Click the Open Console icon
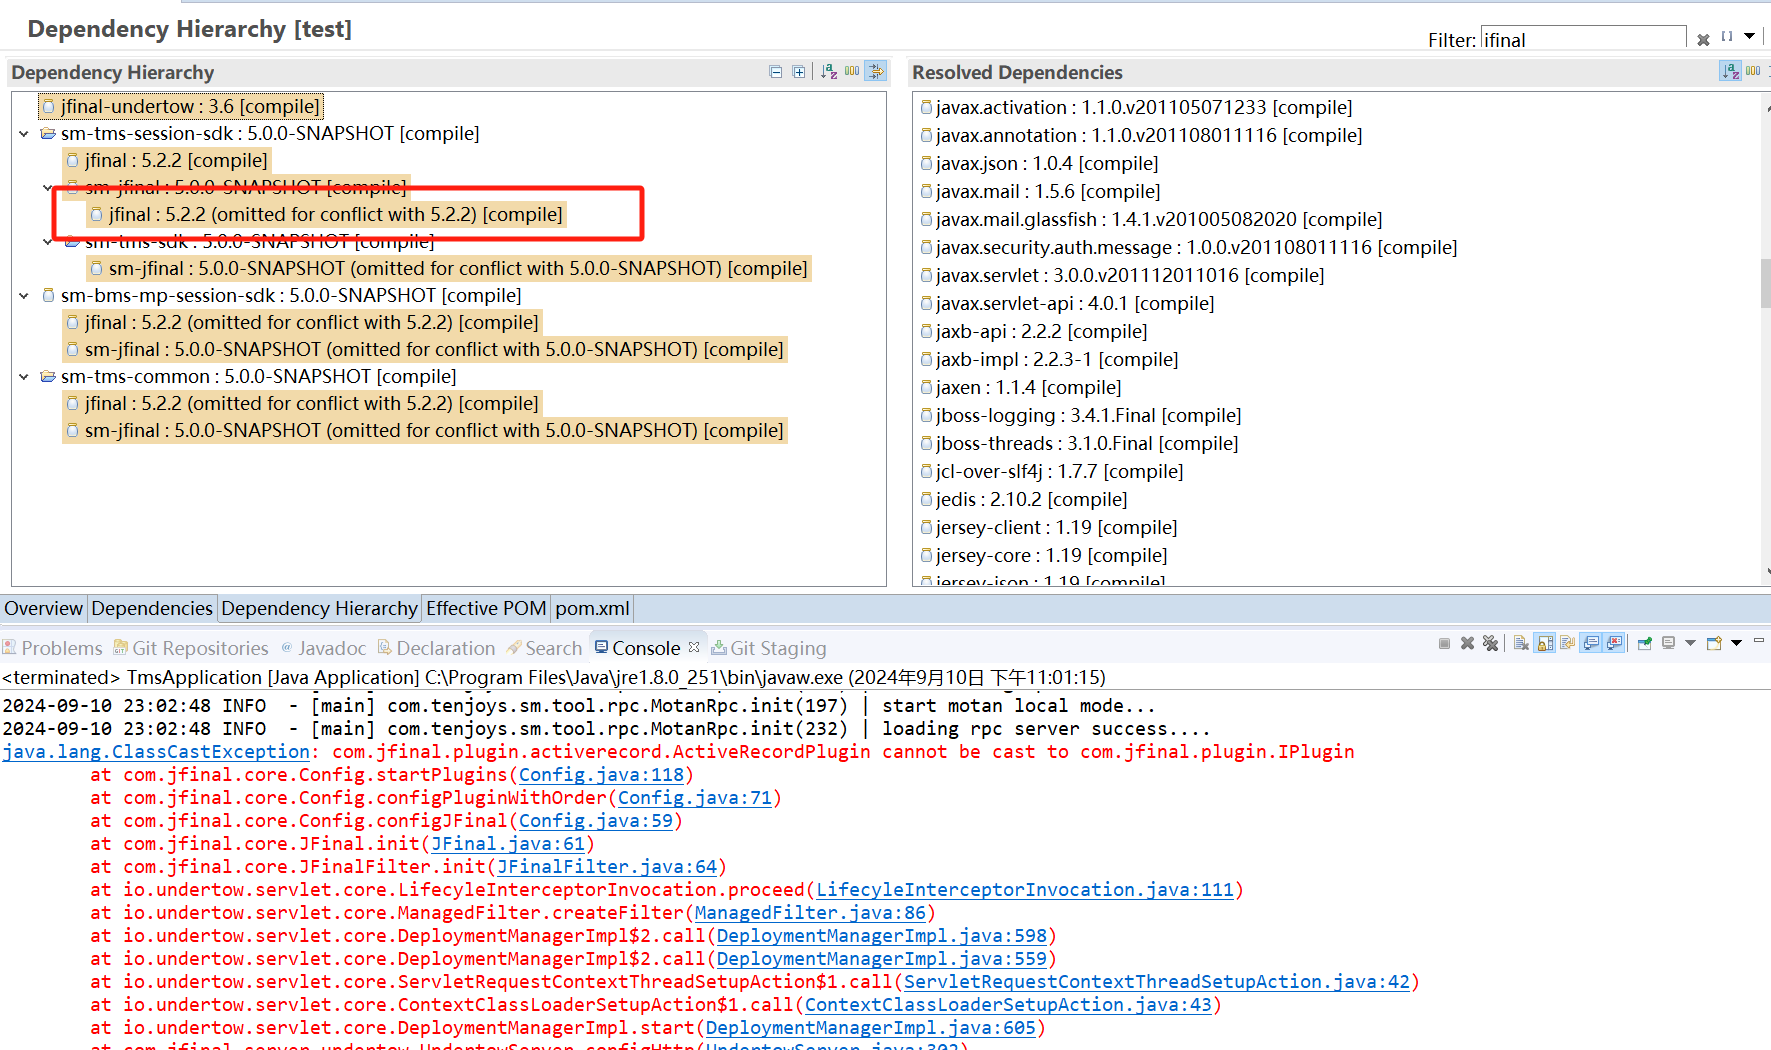Image resolution: width=1771 pixels, height=1050 pixels. pyautogui.click(x=1714, y=643)
